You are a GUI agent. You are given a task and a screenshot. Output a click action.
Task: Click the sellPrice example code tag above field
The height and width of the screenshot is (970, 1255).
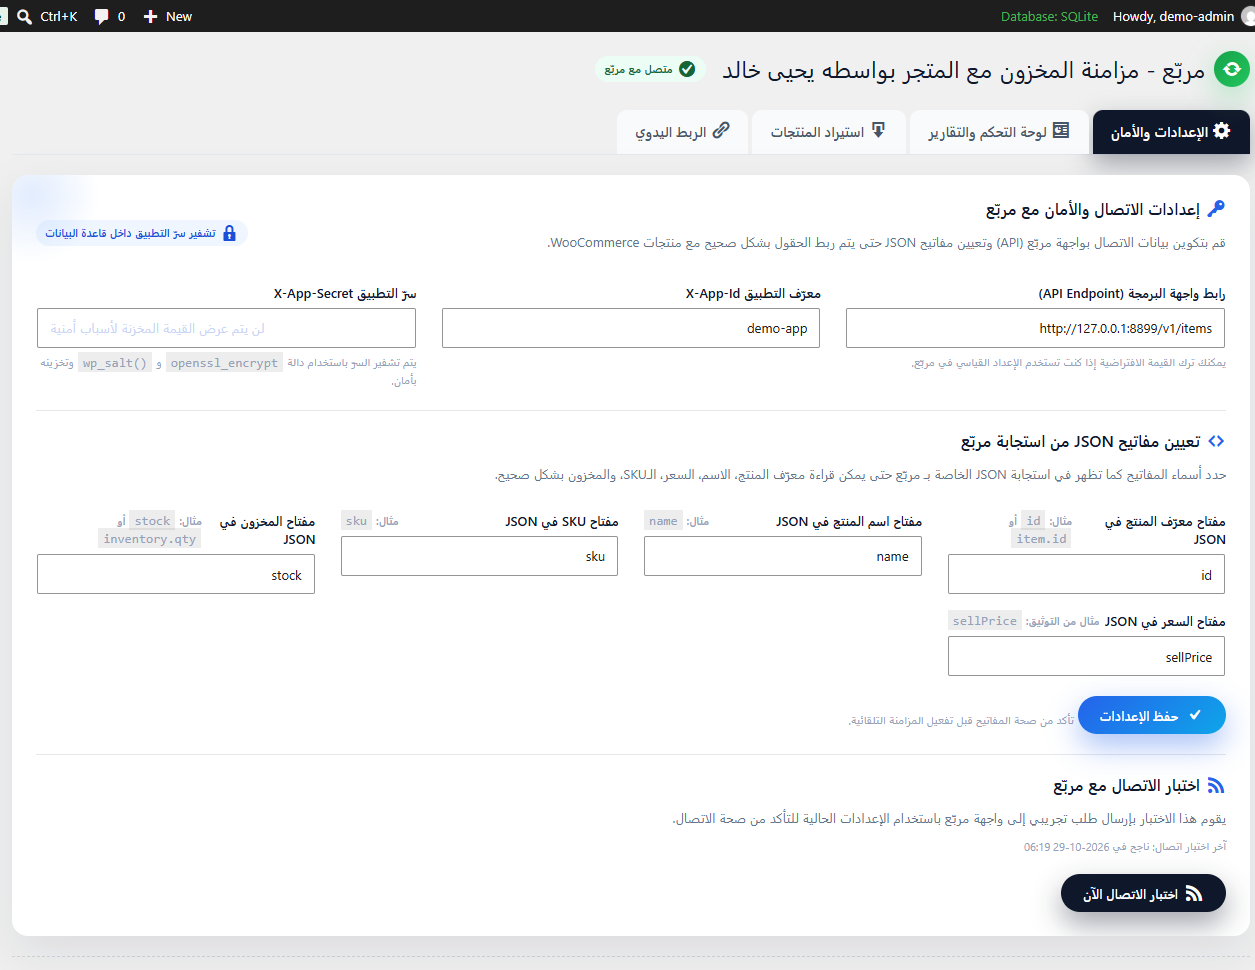point(985,621)
